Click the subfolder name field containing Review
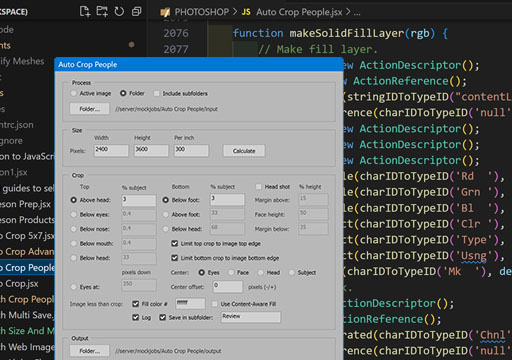The width and height of the screenshot is (512, 360). (x=251, y=317)
